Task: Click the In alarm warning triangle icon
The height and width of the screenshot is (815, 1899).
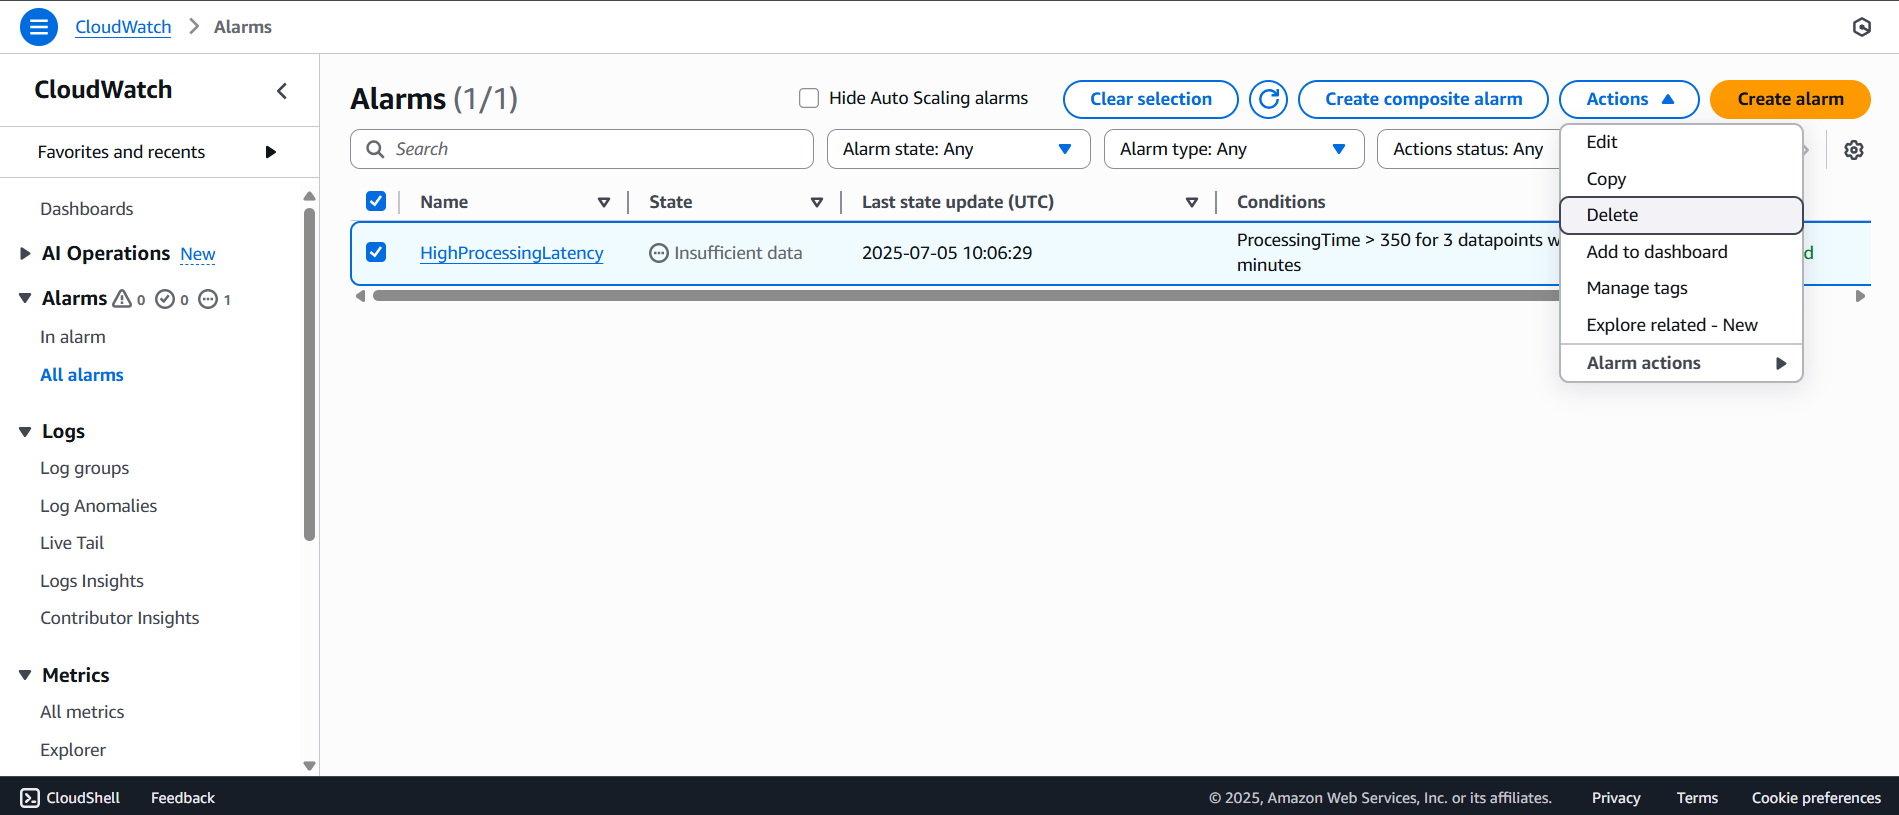Action: tap(122, 299)
